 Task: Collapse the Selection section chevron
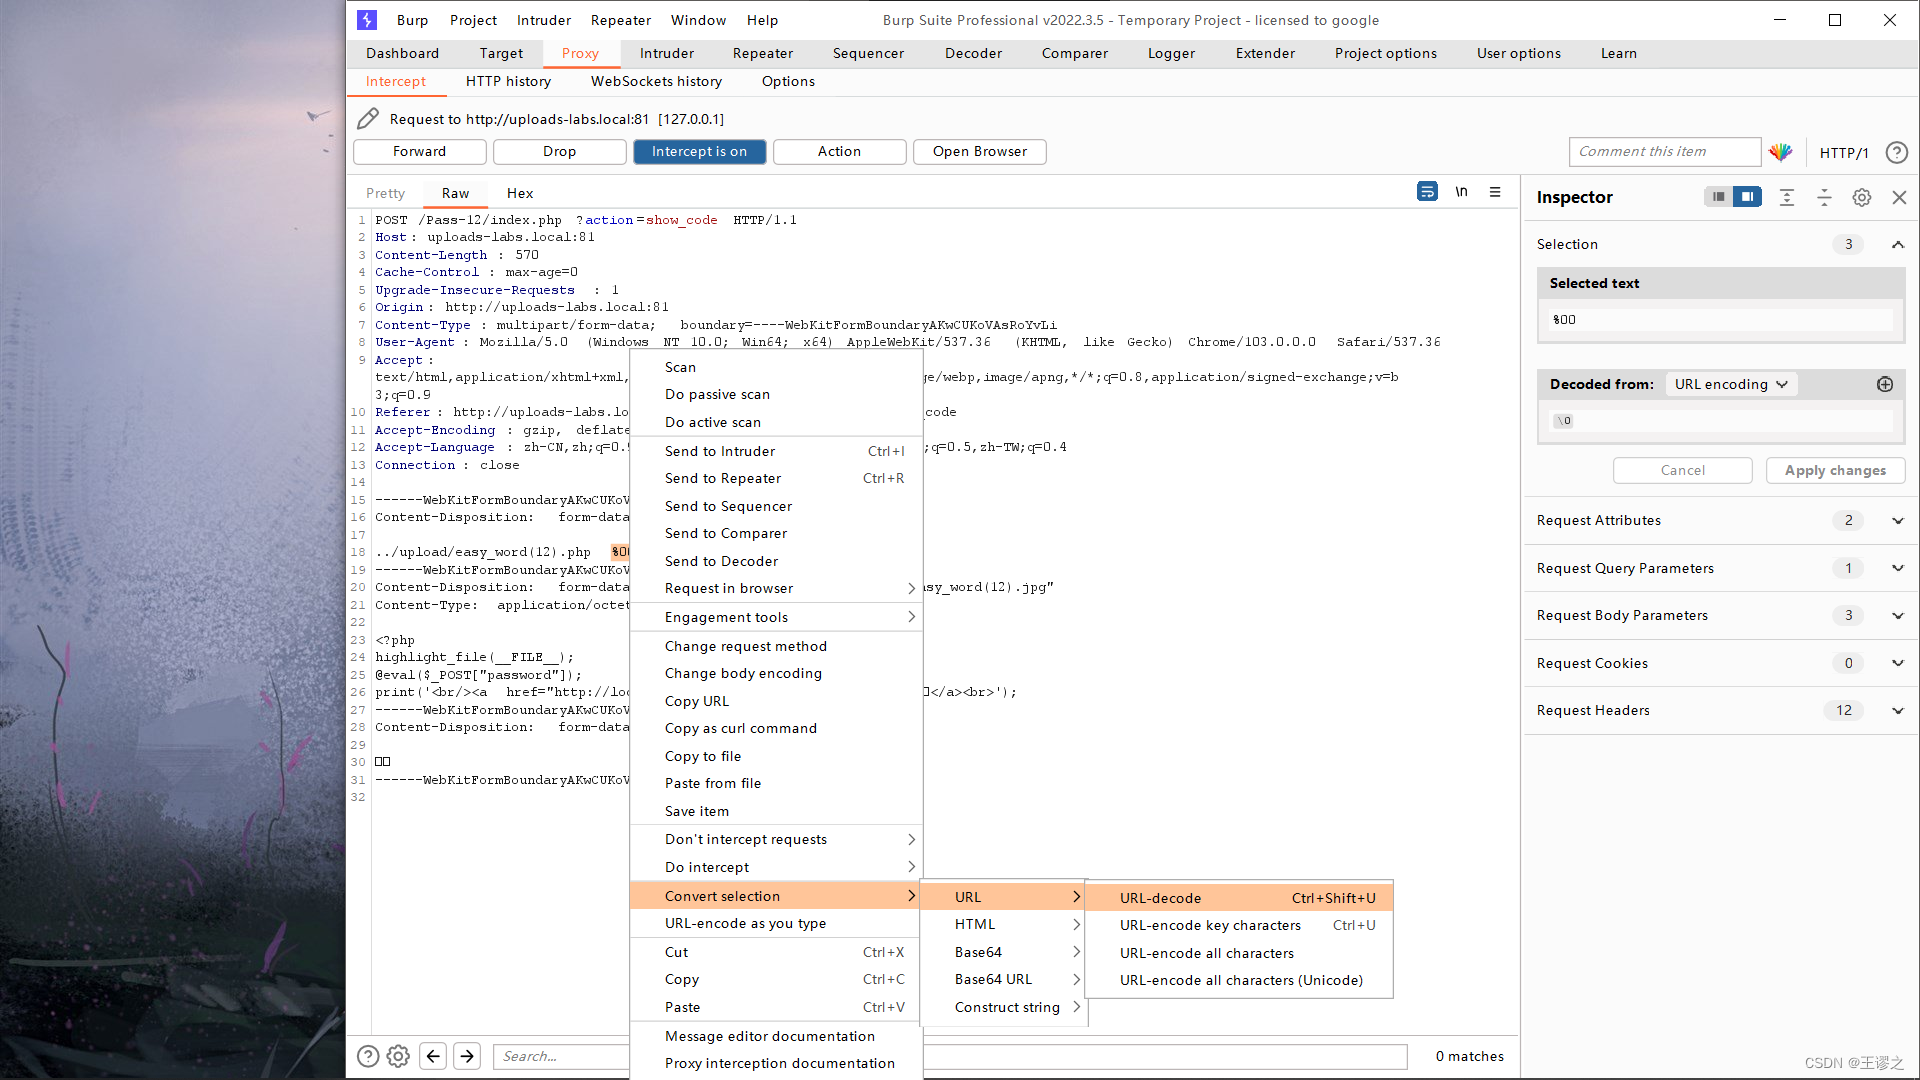pos(1897,244)
